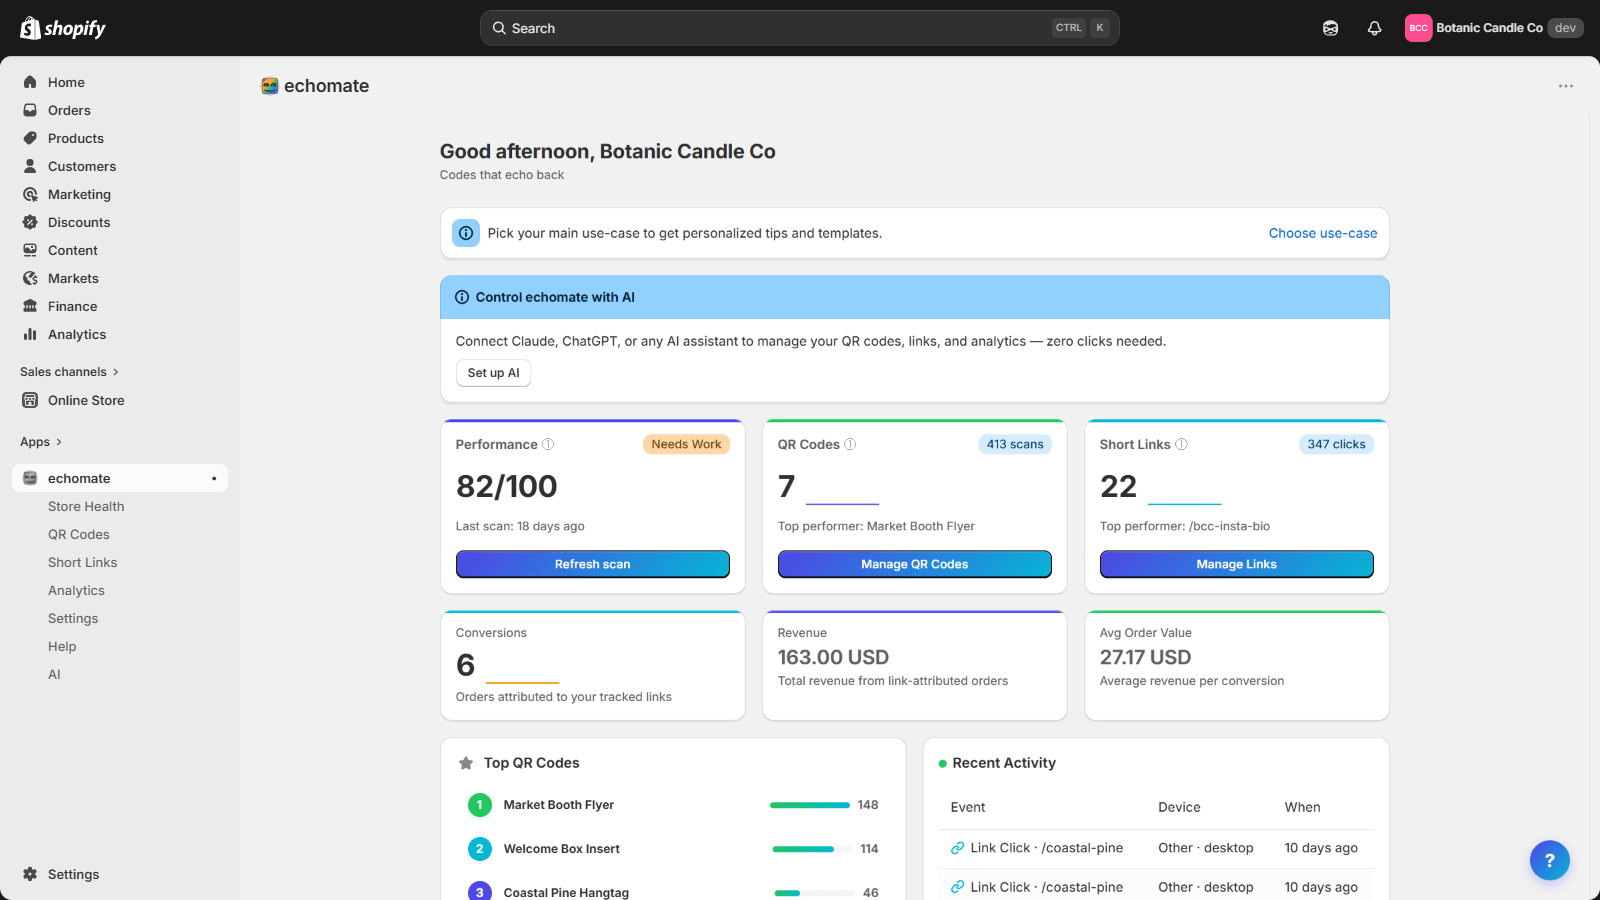Click the 163.00 USD revenue value
The width and height of the screenshot is (1600, 900).
click(x=833, y=657)
